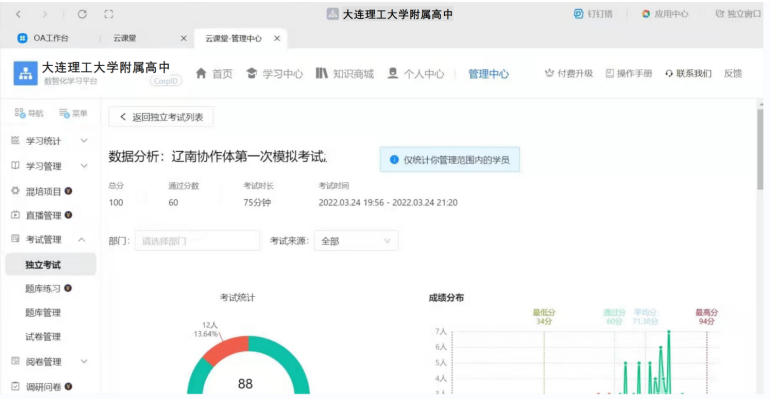The width and height of the screenshot is (770, 399).
Task: Click the 首页 home icon
Action: [x=201, y=73]
